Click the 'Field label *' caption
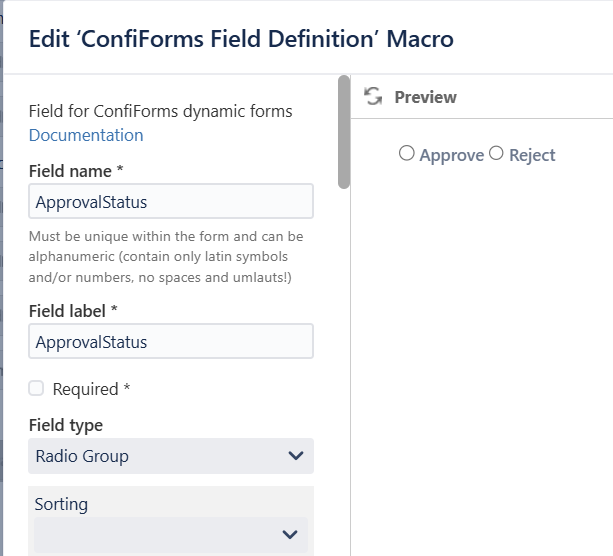613x556 pixels. point(80,311)
